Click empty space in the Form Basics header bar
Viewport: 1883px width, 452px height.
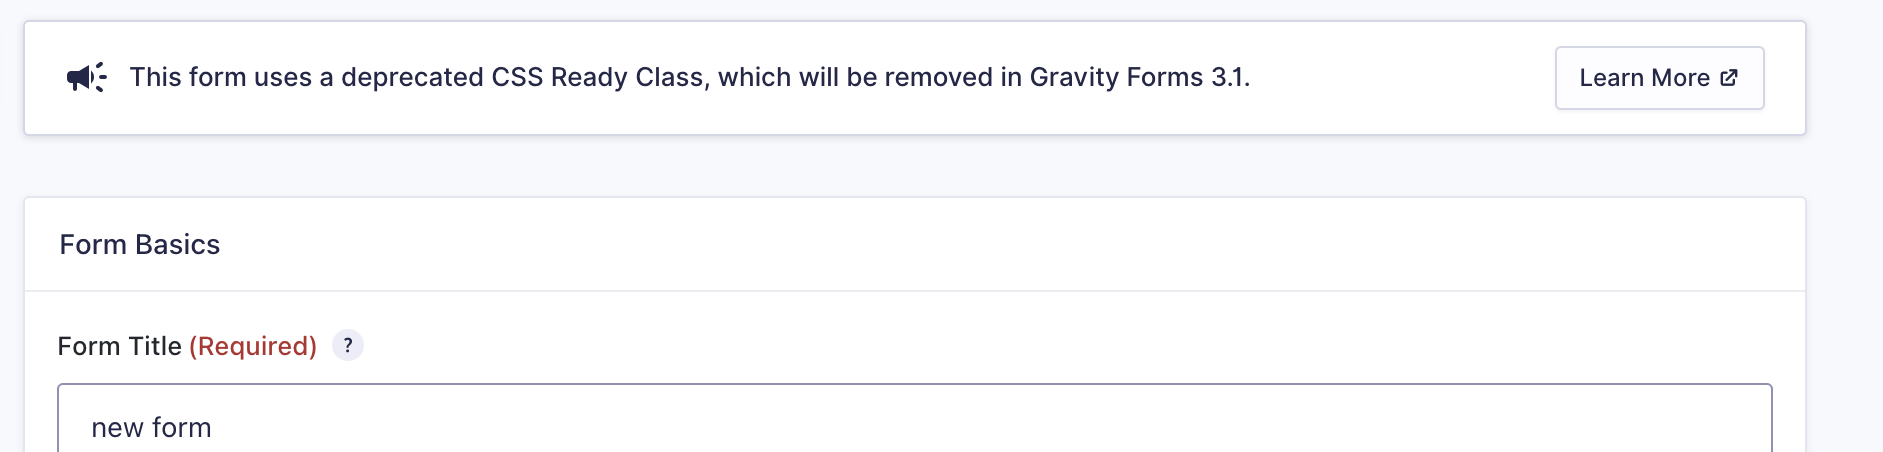(x=1000, y=245)
